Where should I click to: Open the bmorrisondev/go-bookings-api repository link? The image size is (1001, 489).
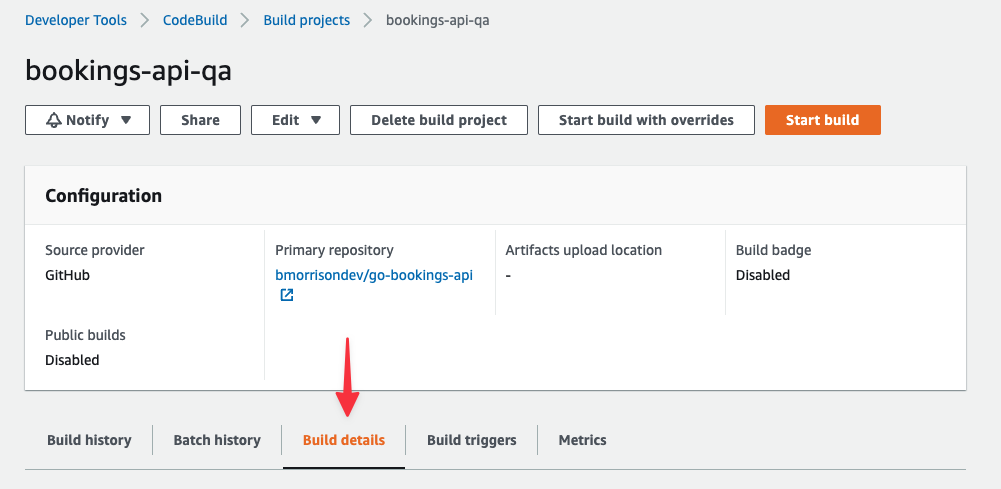(374, 275)
